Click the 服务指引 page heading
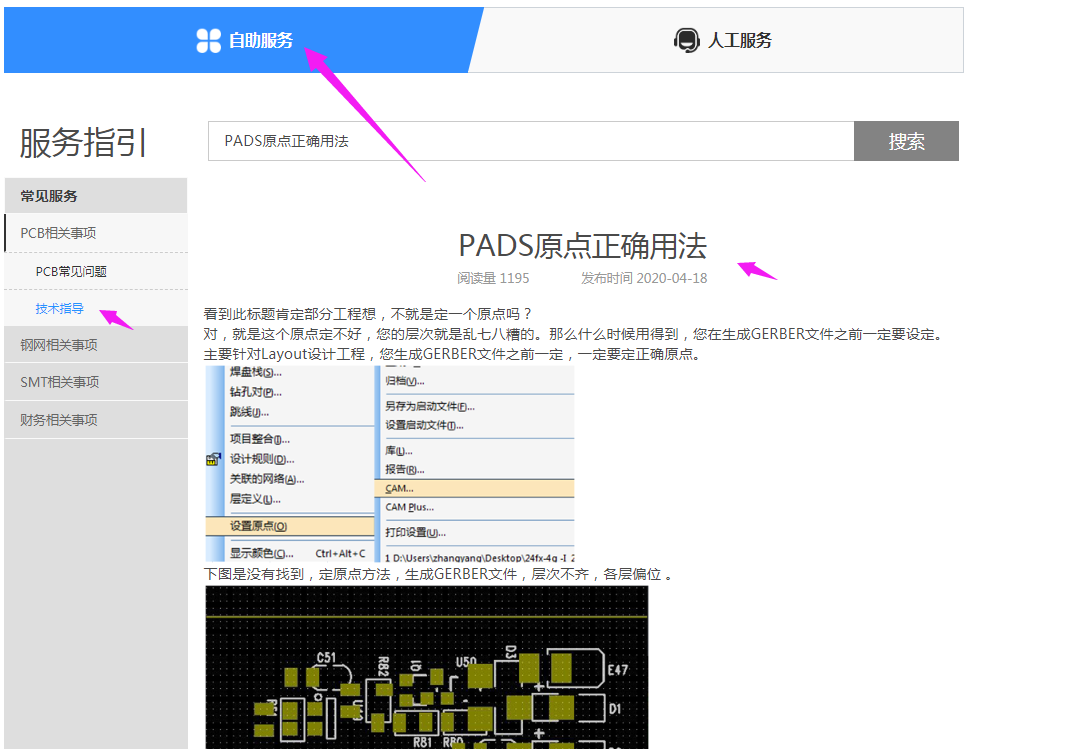Screen dimensions: 1077x749 [83, 143]
